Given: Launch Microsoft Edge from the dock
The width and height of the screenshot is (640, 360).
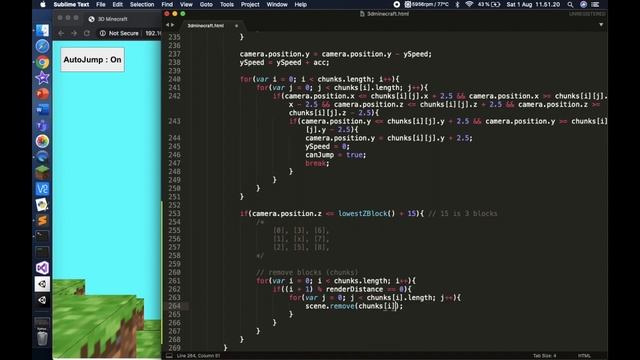Looking at the screenshot, I should (42, 157).
